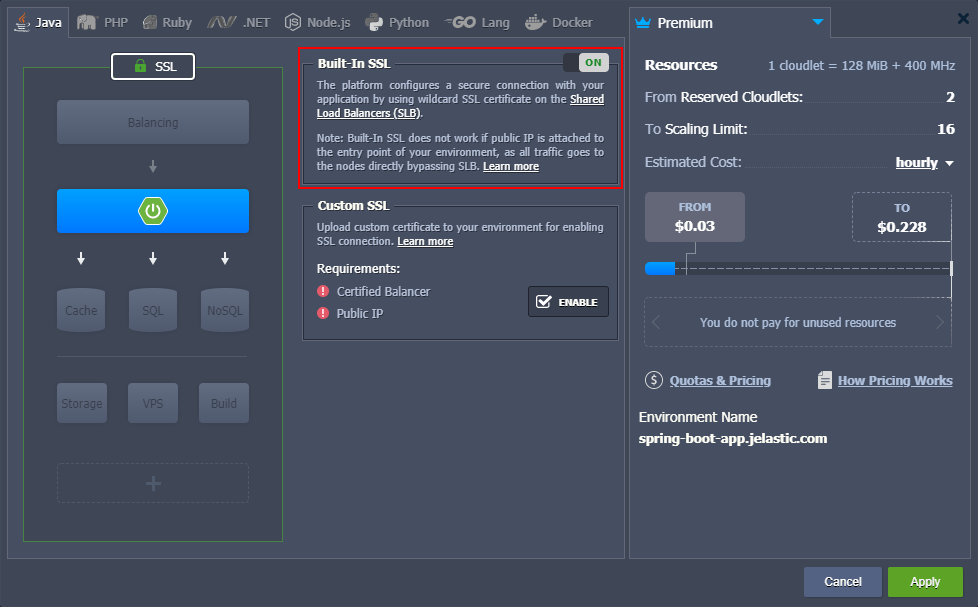Select the Spring Boot application server node
Viewport: 978px width, 607px height.
click(x=153, y=211)
